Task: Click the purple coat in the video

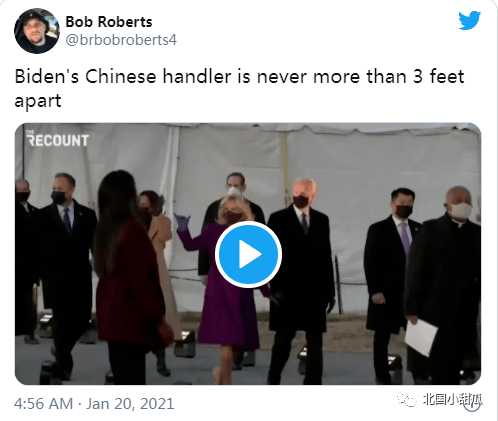Action: tap(225, 287)
